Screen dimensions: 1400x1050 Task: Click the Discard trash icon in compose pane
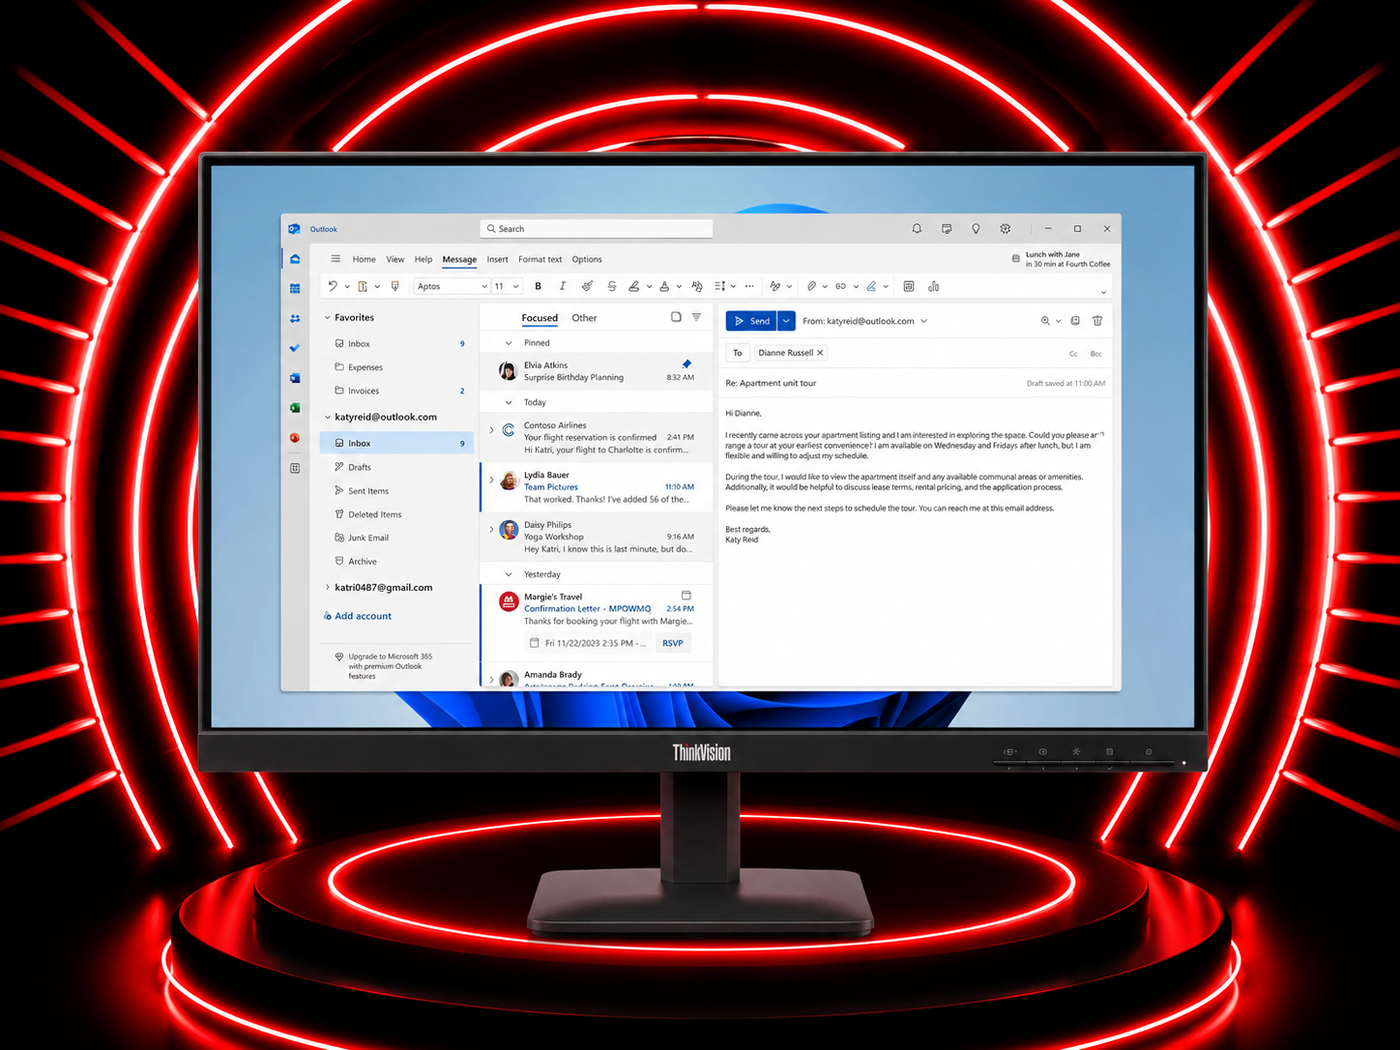point(1097,321)
